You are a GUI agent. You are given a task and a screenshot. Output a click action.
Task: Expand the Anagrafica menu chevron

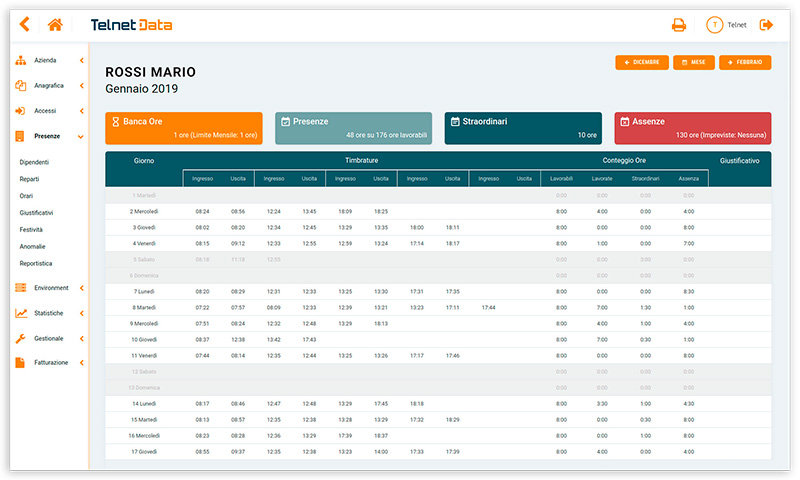(82, 86)
